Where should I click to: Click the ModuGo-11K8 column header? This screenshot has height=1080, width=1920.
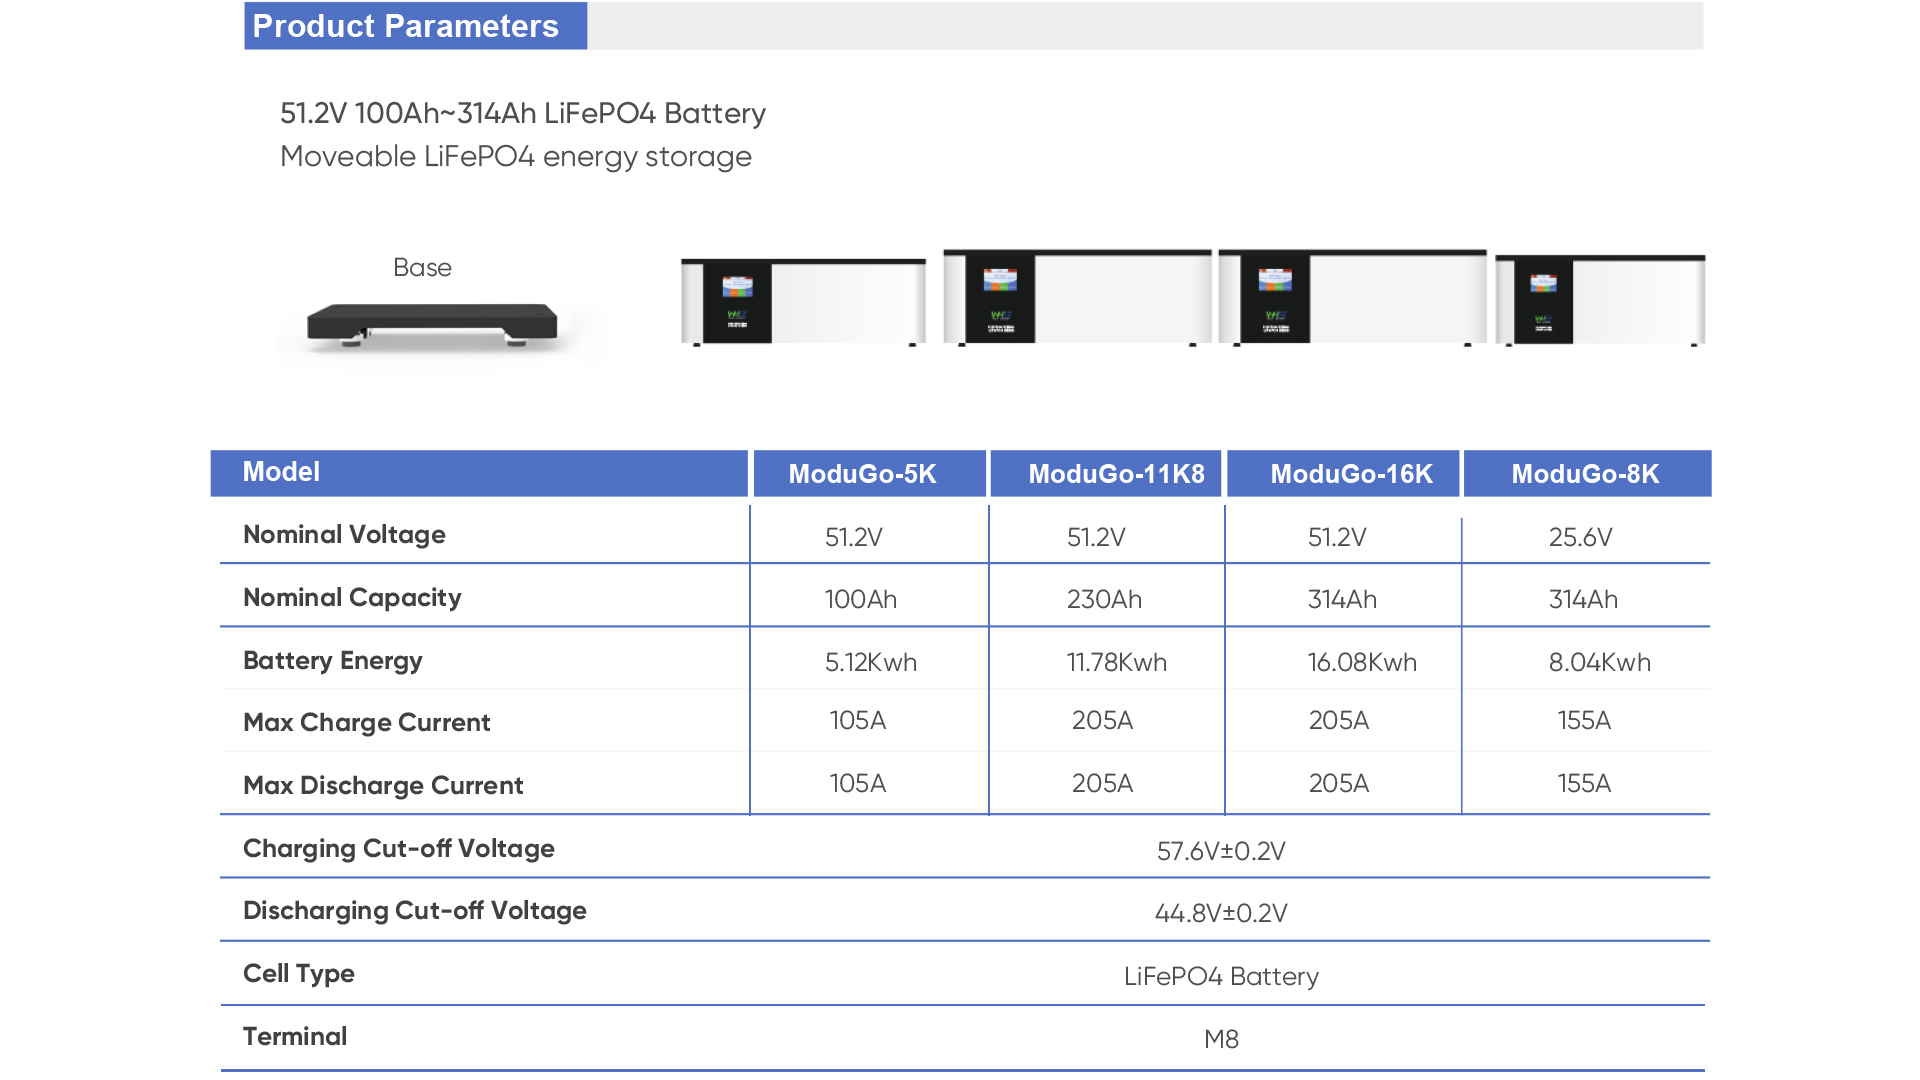click(x=1116, y=474)
